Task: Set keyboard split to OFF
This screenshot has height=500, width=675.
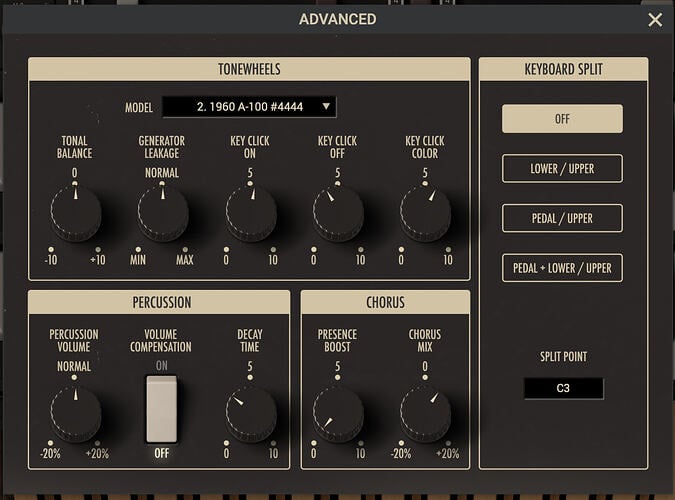Action: (x=562, y=118)
